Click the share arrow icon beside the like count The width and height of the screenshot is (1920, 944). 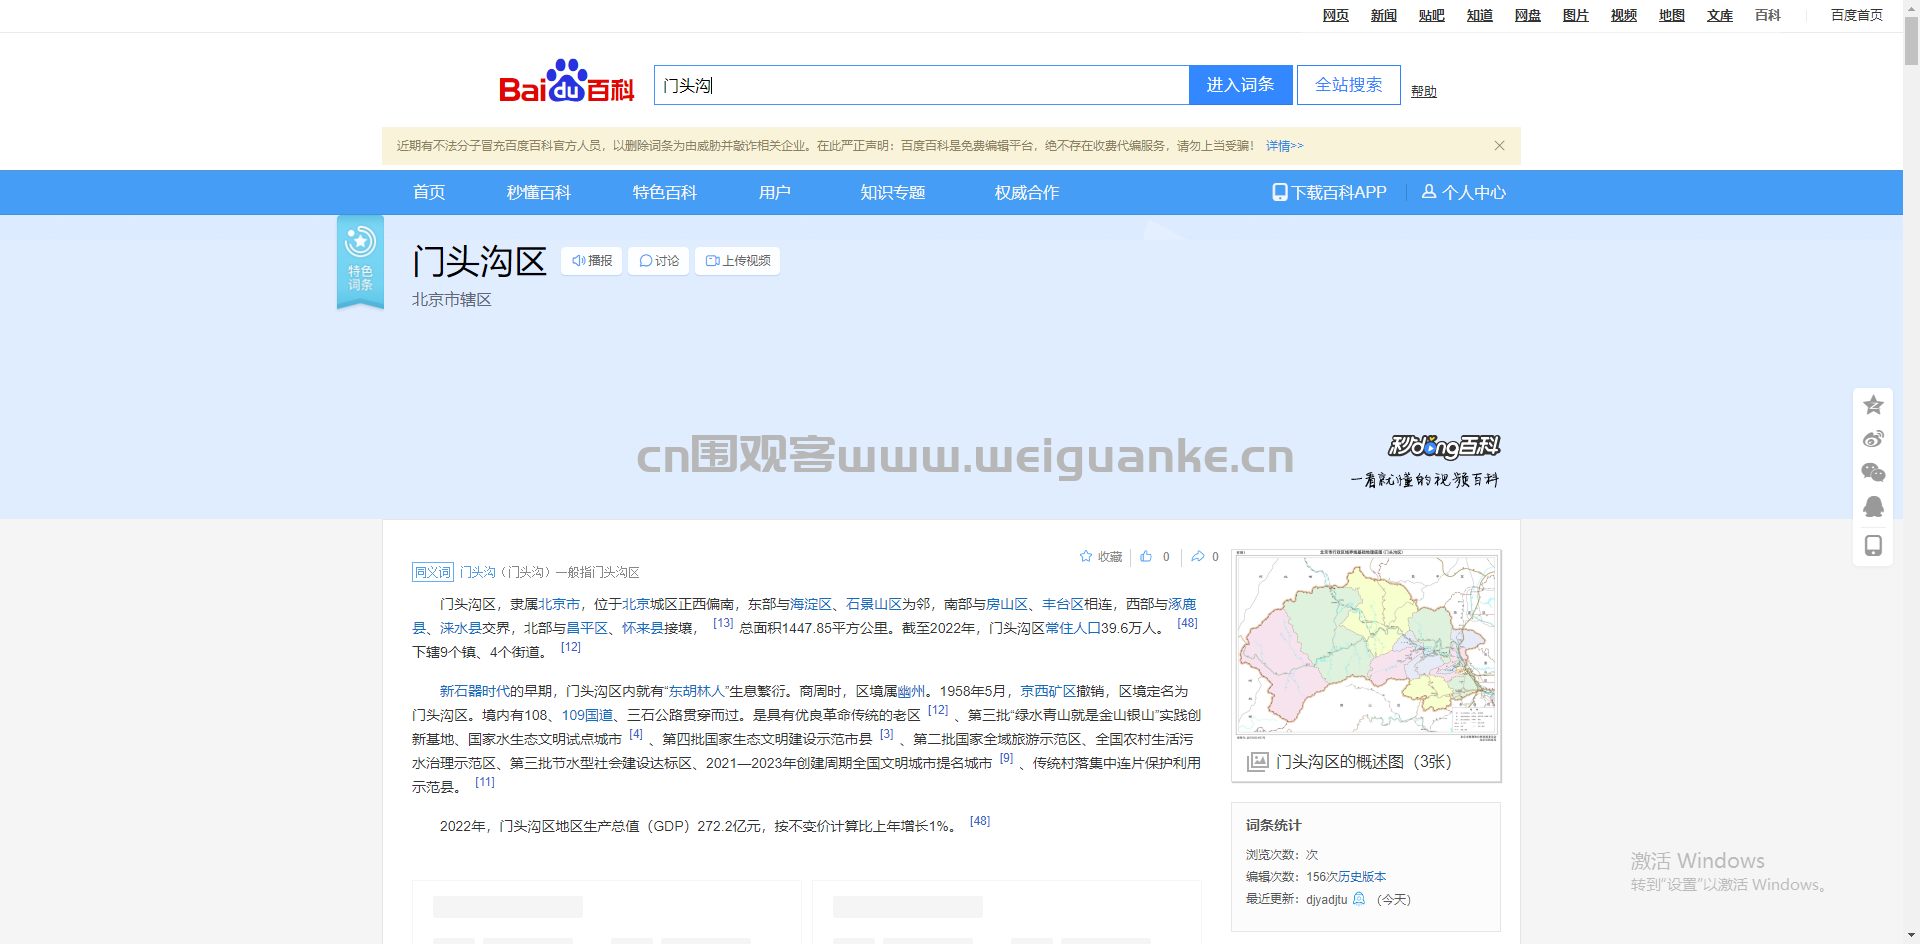[x=1198, y=557]
